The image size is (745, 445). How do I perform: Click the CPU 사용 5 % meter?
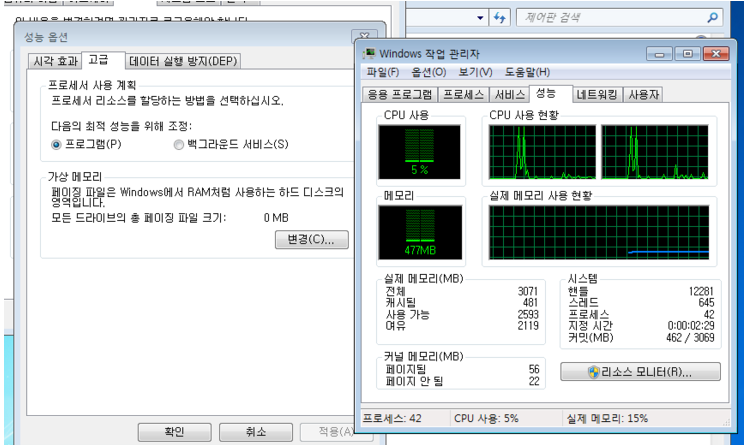(420, 152)
